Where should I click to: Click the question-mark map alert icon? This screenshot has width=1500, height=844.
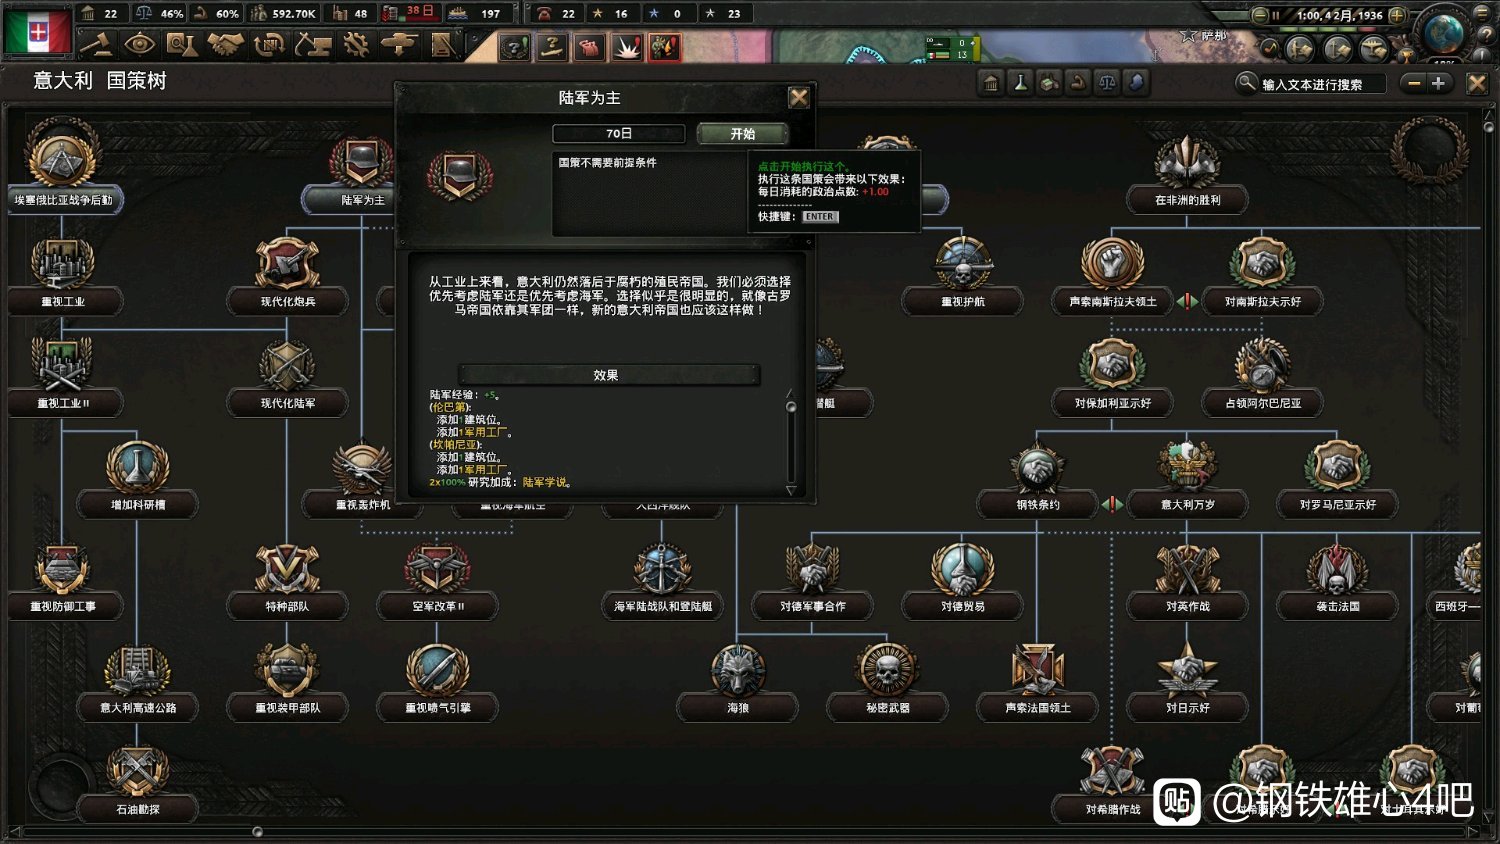tap(514, 46)
